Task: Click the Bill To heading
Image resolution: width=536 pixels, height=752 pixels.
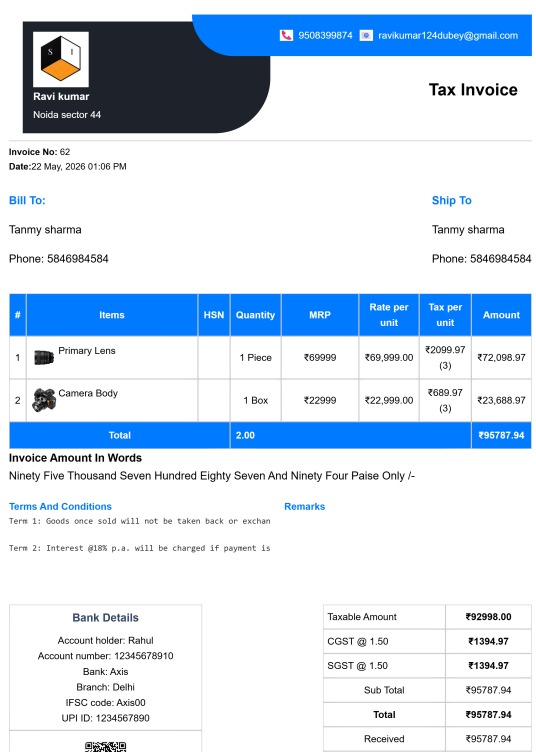Action: coord(27,200)
